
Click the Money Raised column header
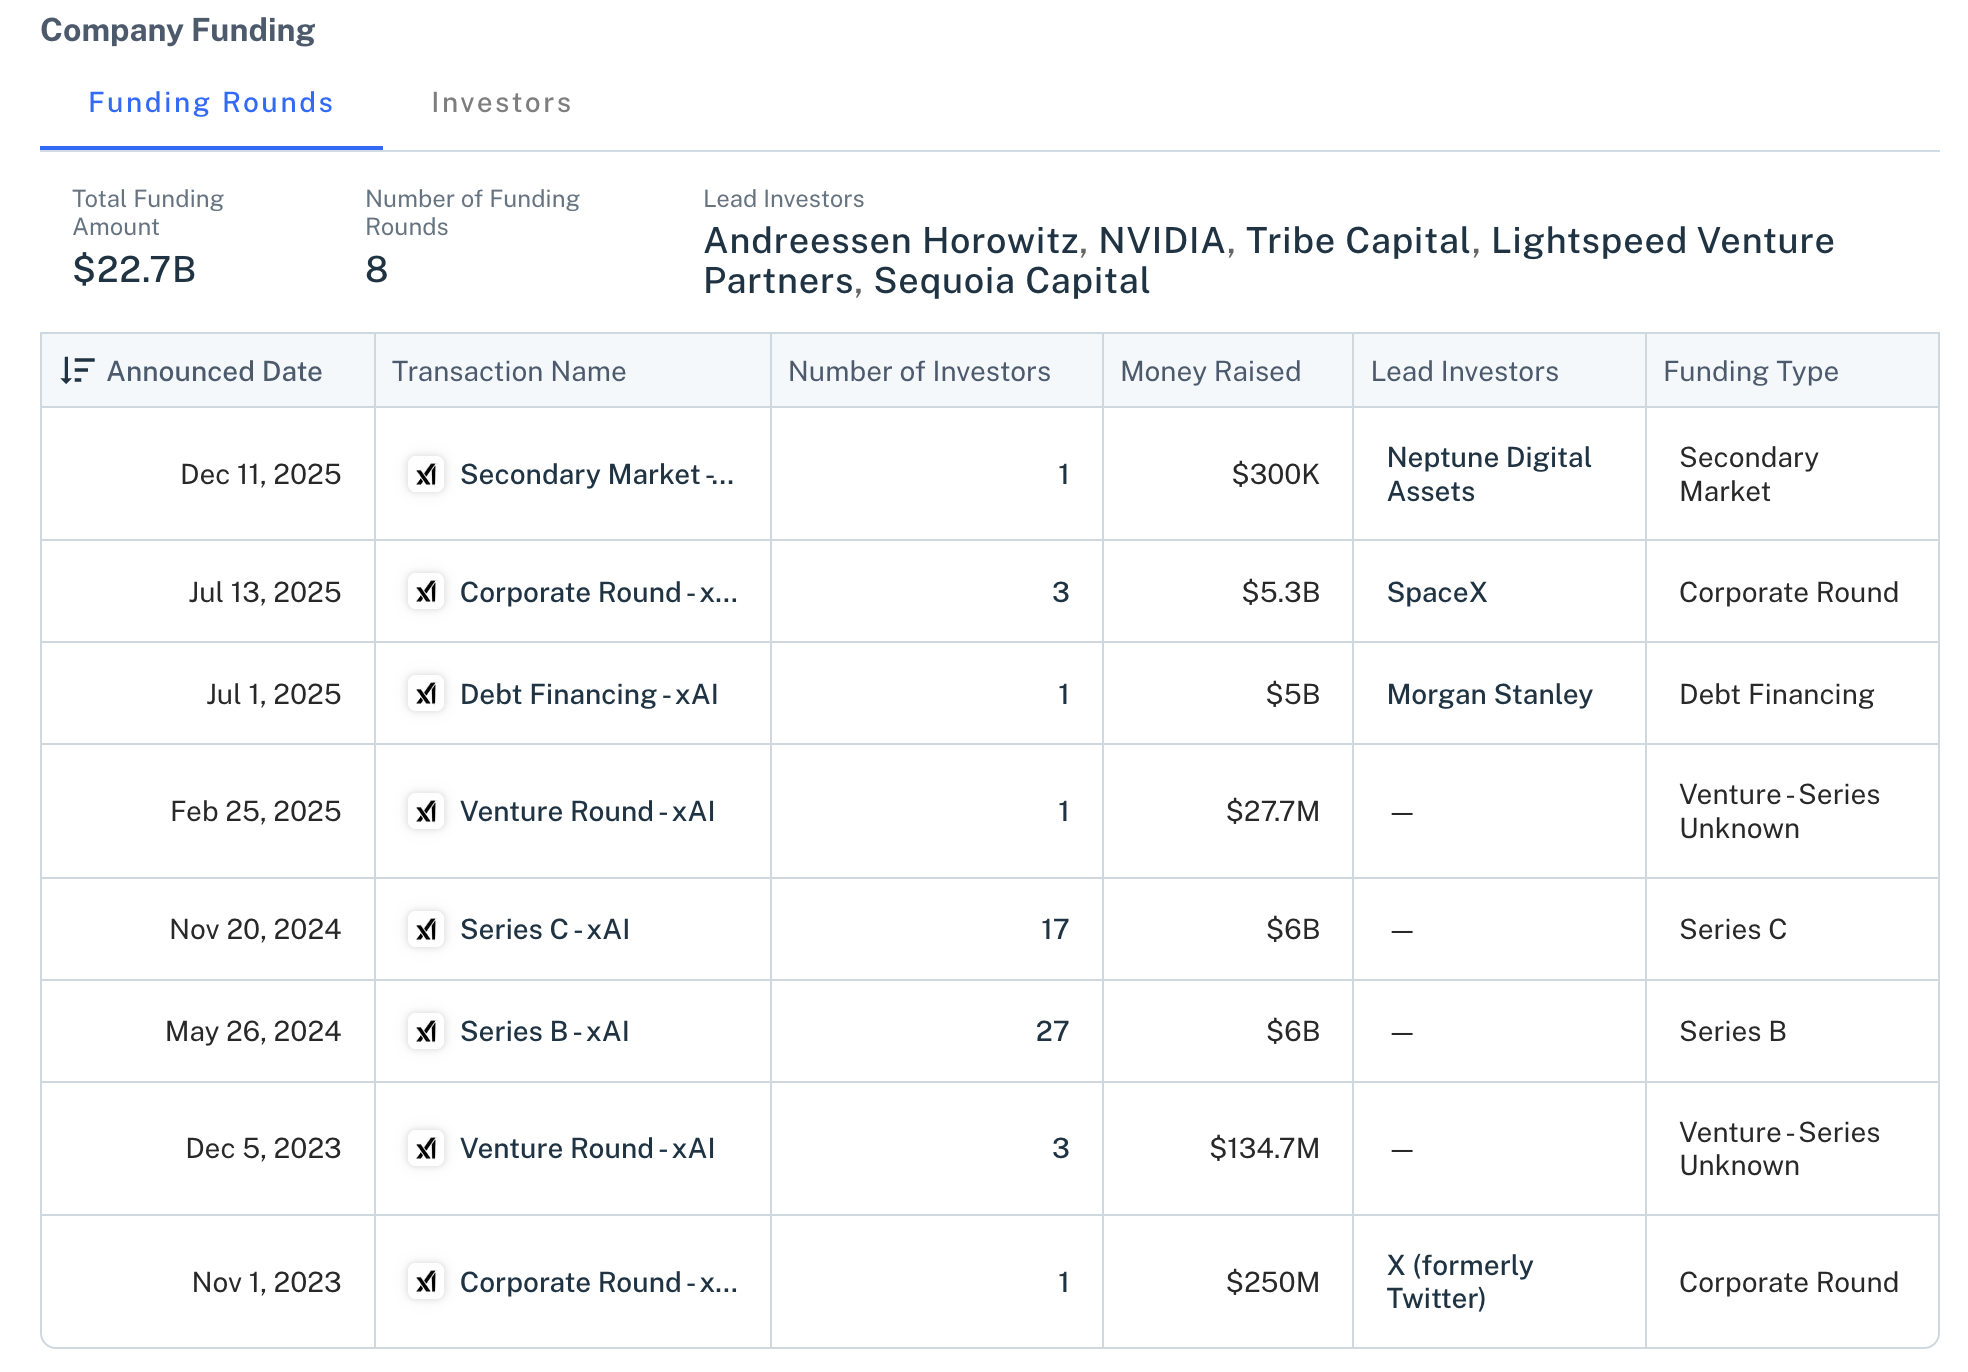click(1210, 371)
